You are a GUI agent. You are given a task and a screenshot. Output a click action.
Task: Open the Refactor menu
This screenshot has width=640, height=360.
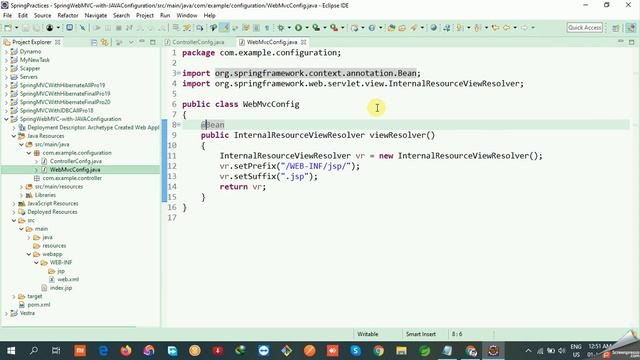point(68,16)
